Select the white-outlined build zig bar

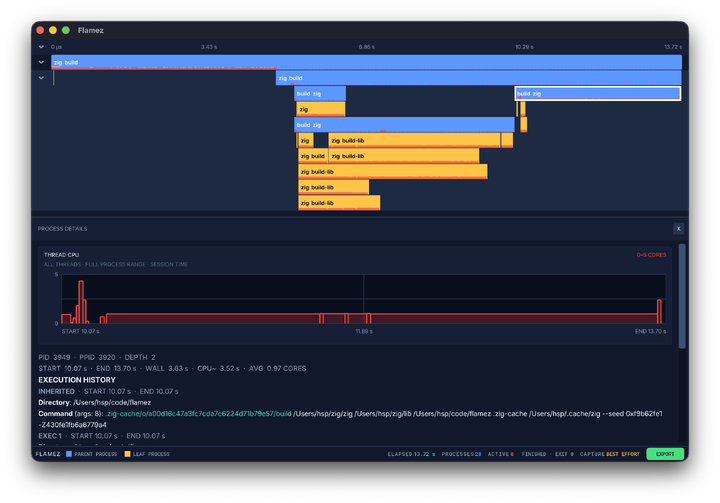[x=598, y=93]
